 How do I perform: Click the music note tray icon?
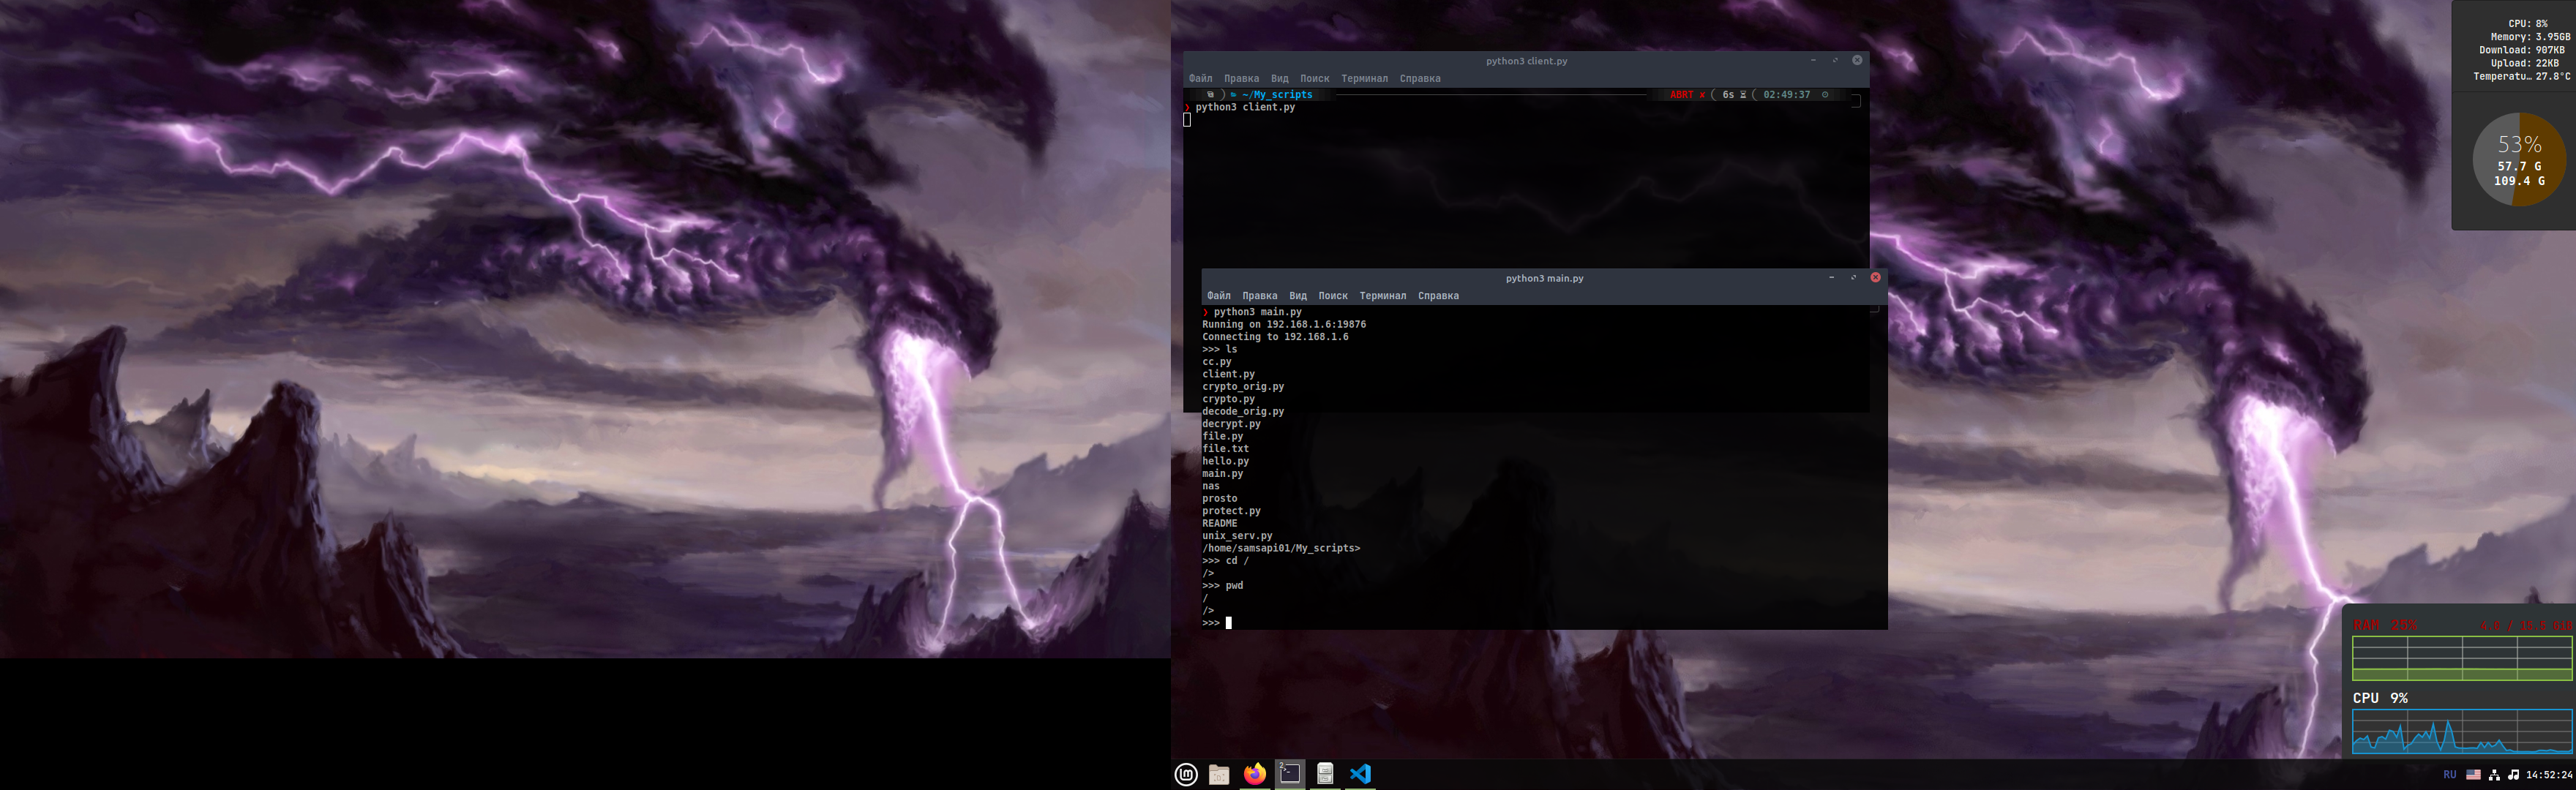click(x=2513, y=775)
